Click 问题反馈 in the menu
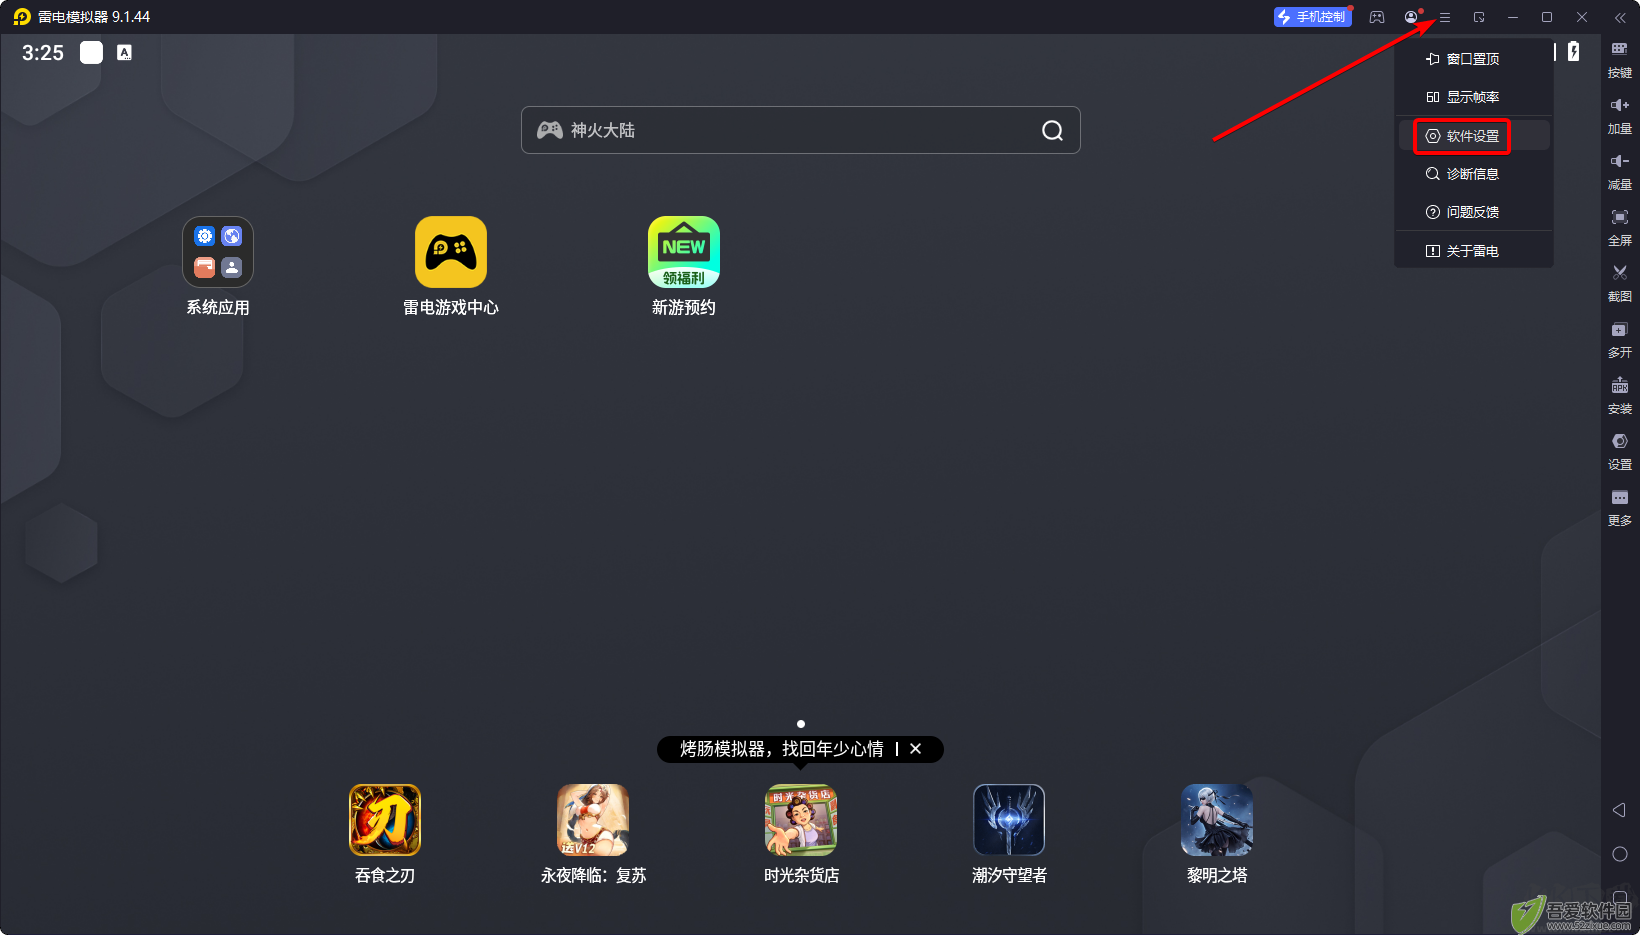The image size is (1640, 935). [x=1473, y=212]
